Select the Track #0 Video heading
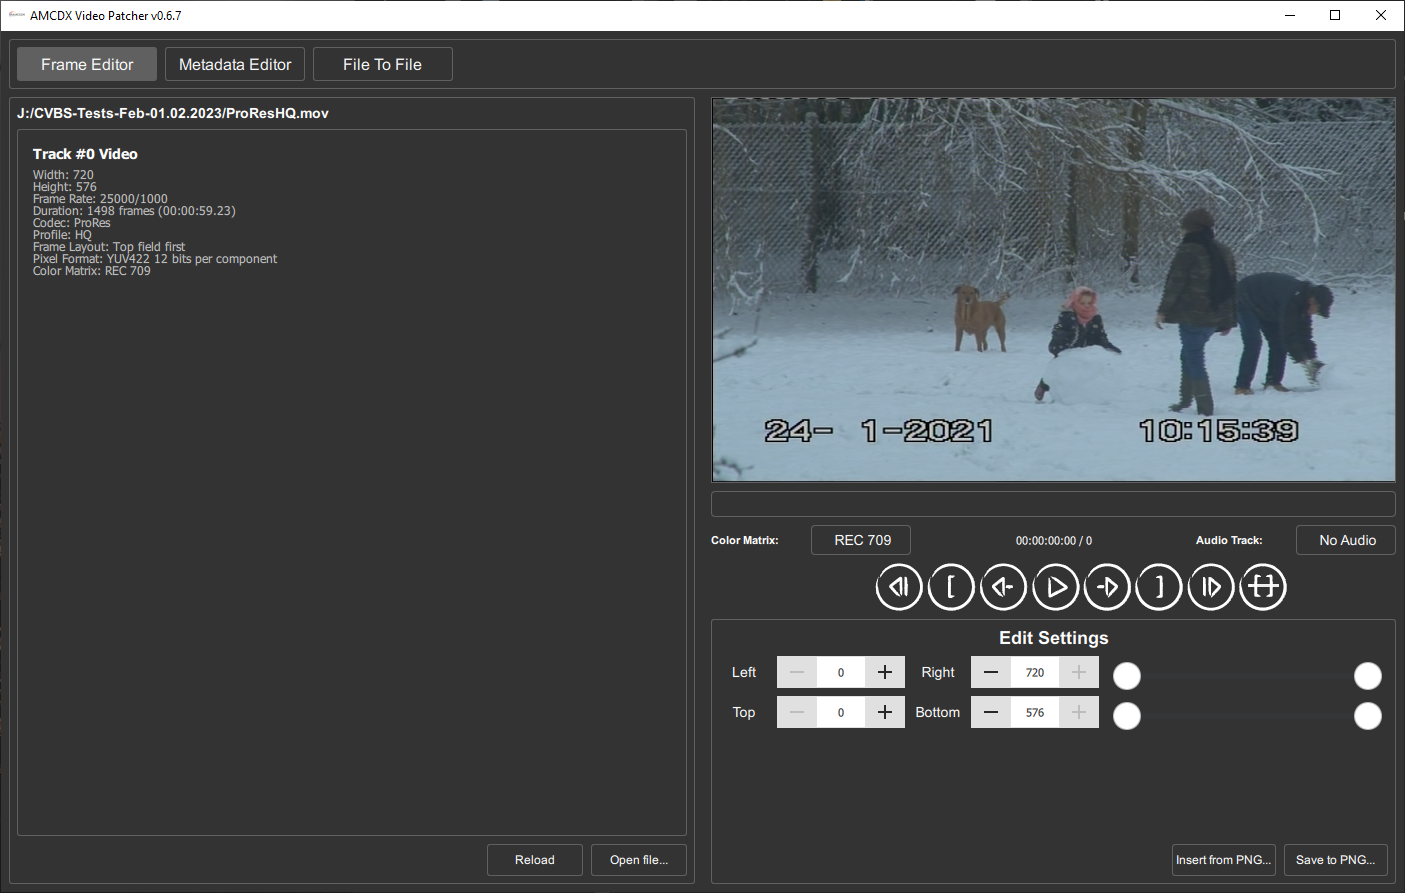Viewport: 1405px width, 893px height. pos(85,154)
